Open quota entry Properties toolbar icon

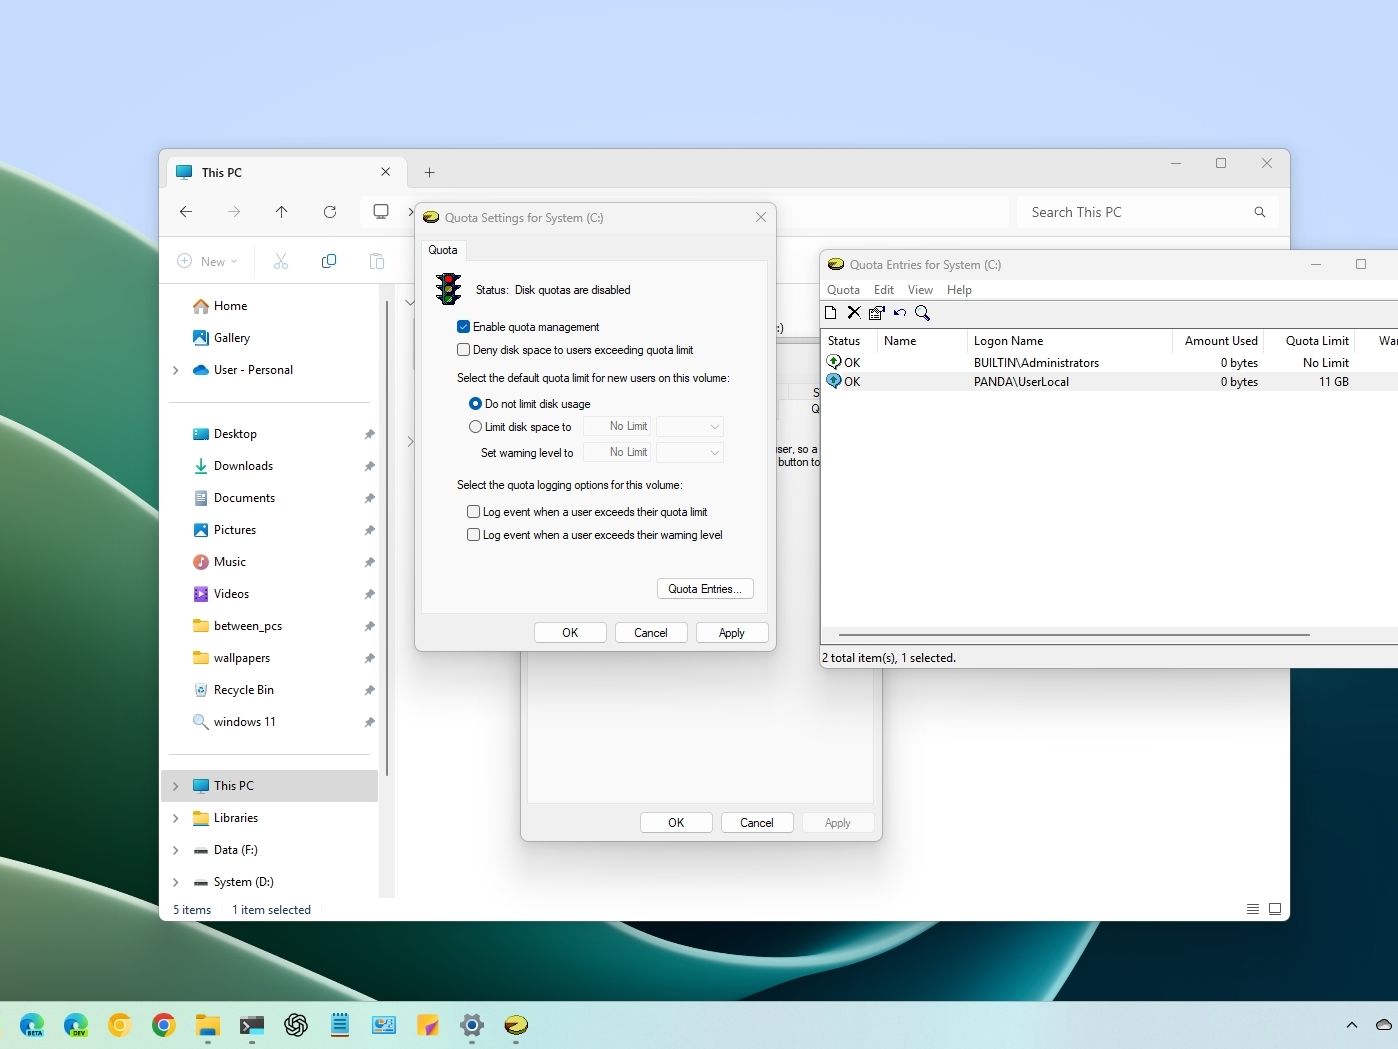[x=877, y=313]
